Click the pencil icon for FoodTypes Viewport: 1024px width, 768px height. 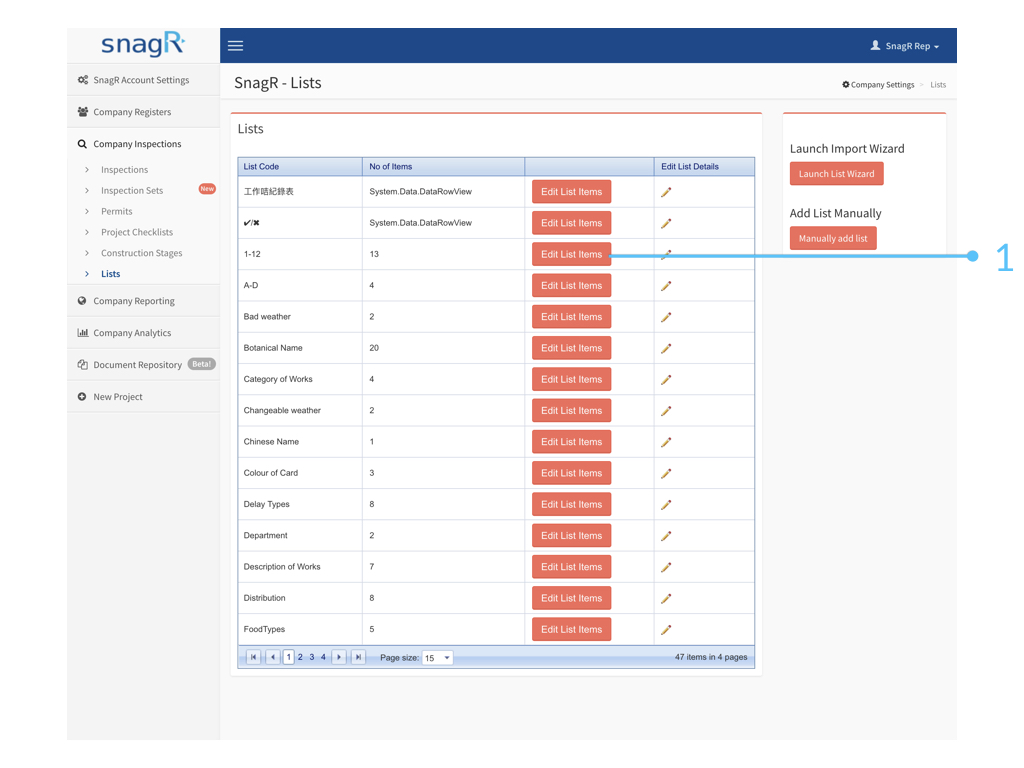click(x=666, y=630)
